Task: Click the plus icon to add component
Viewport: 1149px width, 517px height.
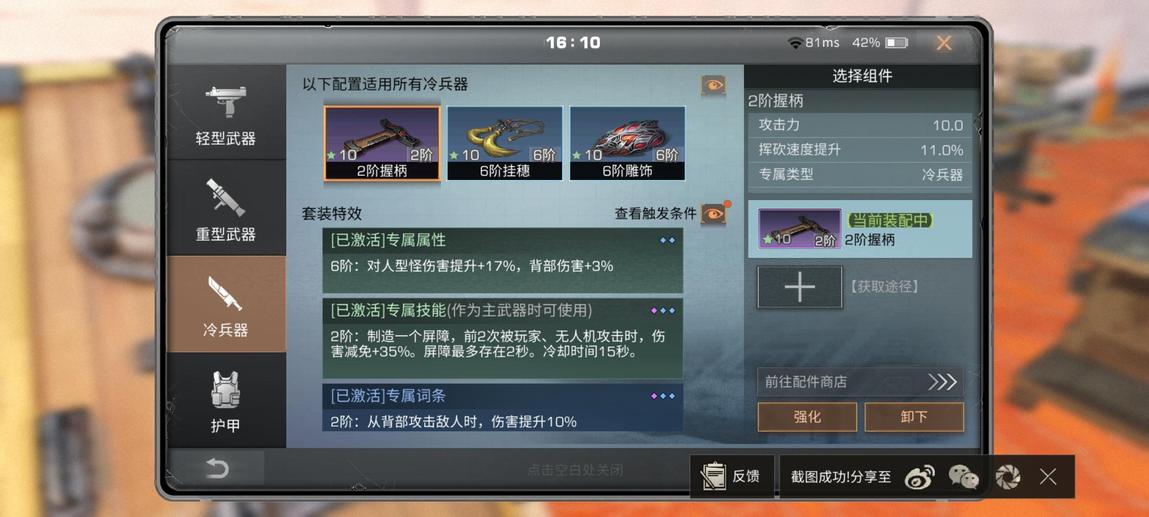Action: 799,287
